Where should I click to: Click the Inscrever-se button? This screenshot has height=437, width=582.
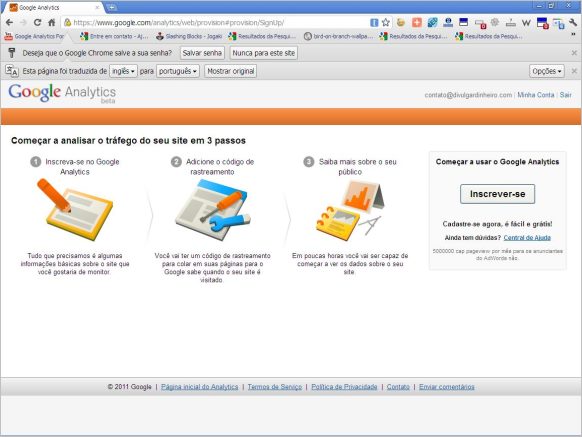click(497, 194)
